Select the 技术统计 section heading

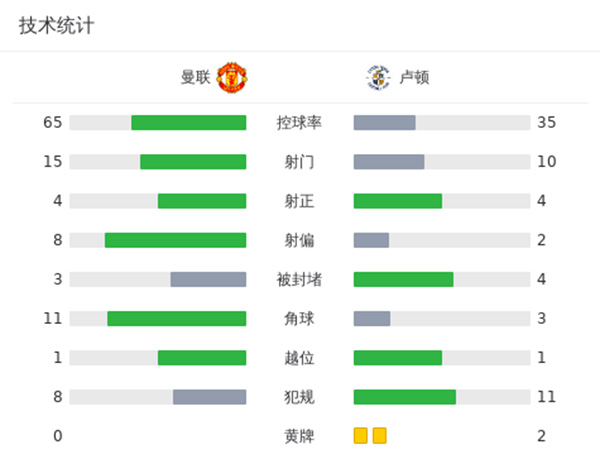tap(56, 26)
